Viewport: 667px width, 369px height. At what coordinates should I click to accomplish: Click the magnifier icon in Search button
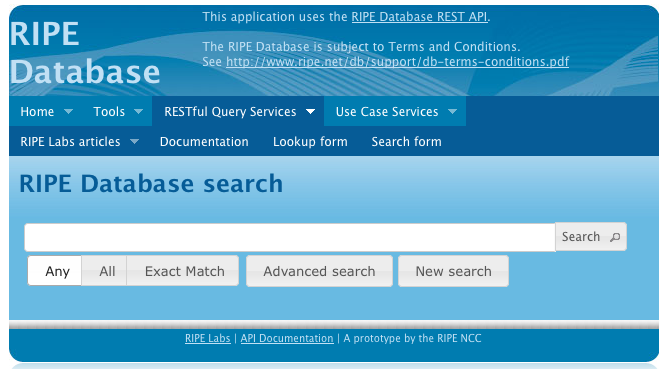[x=615, y=237]
